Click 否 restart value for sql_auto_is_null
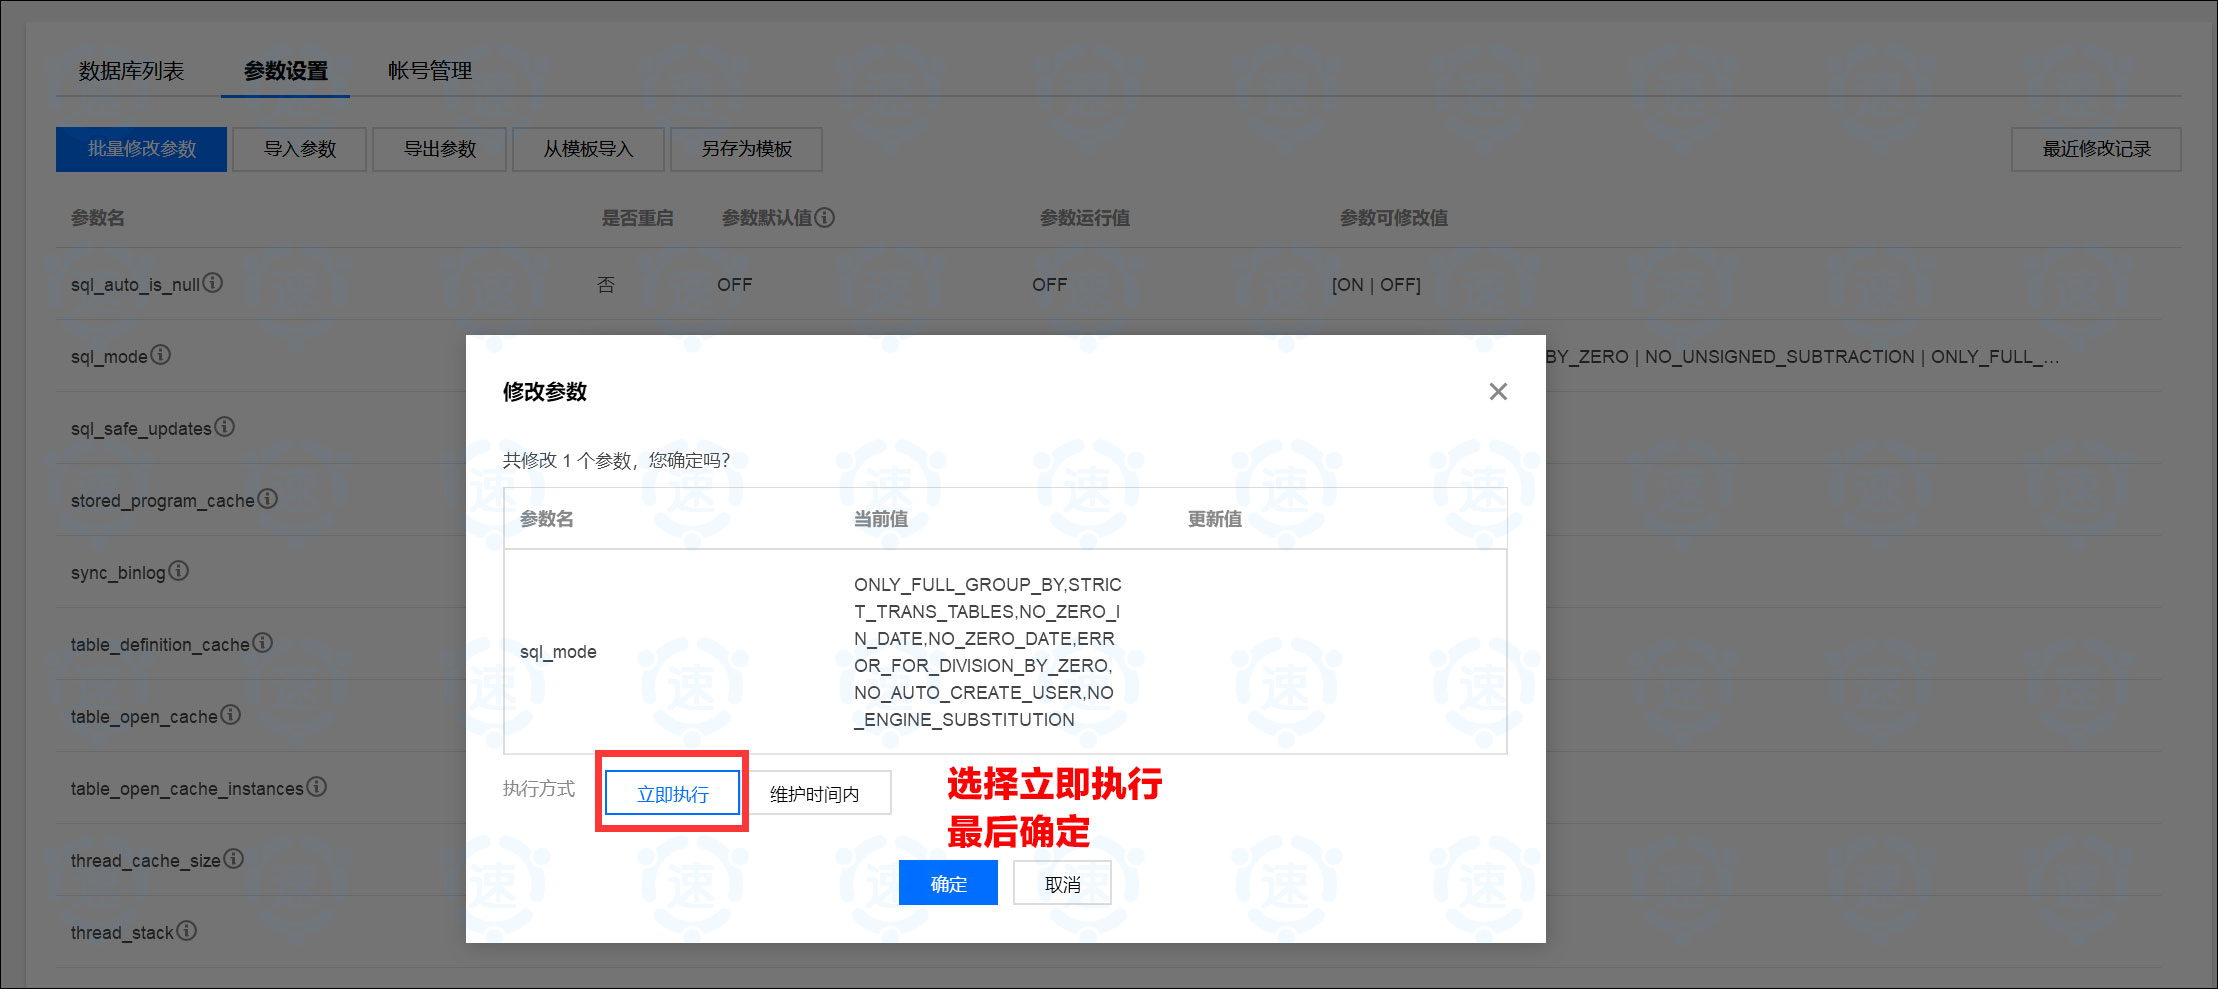 pos(606,285)
